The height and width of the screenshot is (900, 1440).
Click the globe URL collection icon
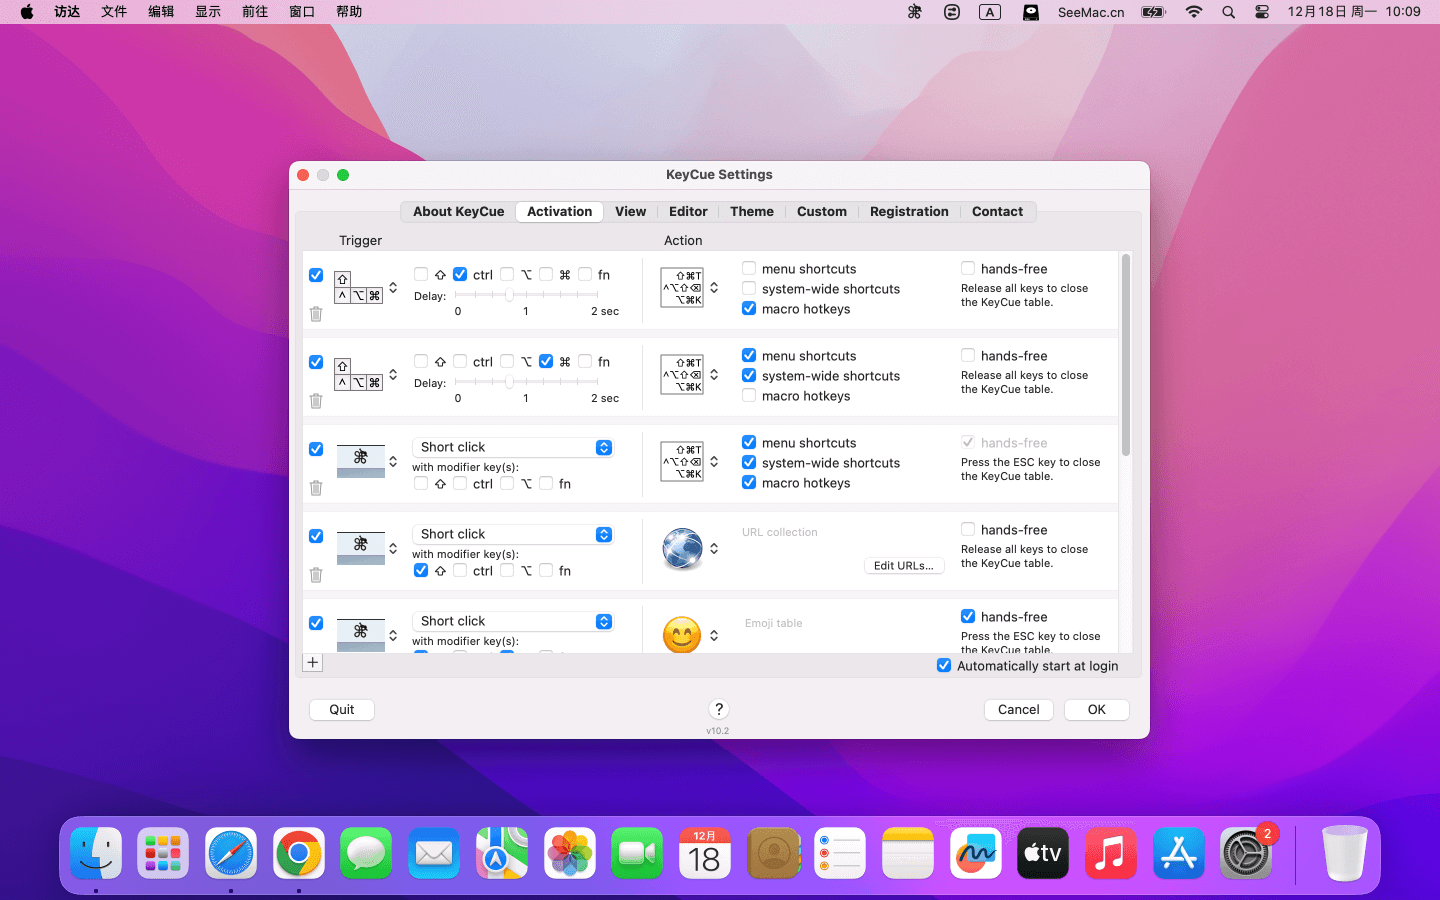tap(682, 549)
